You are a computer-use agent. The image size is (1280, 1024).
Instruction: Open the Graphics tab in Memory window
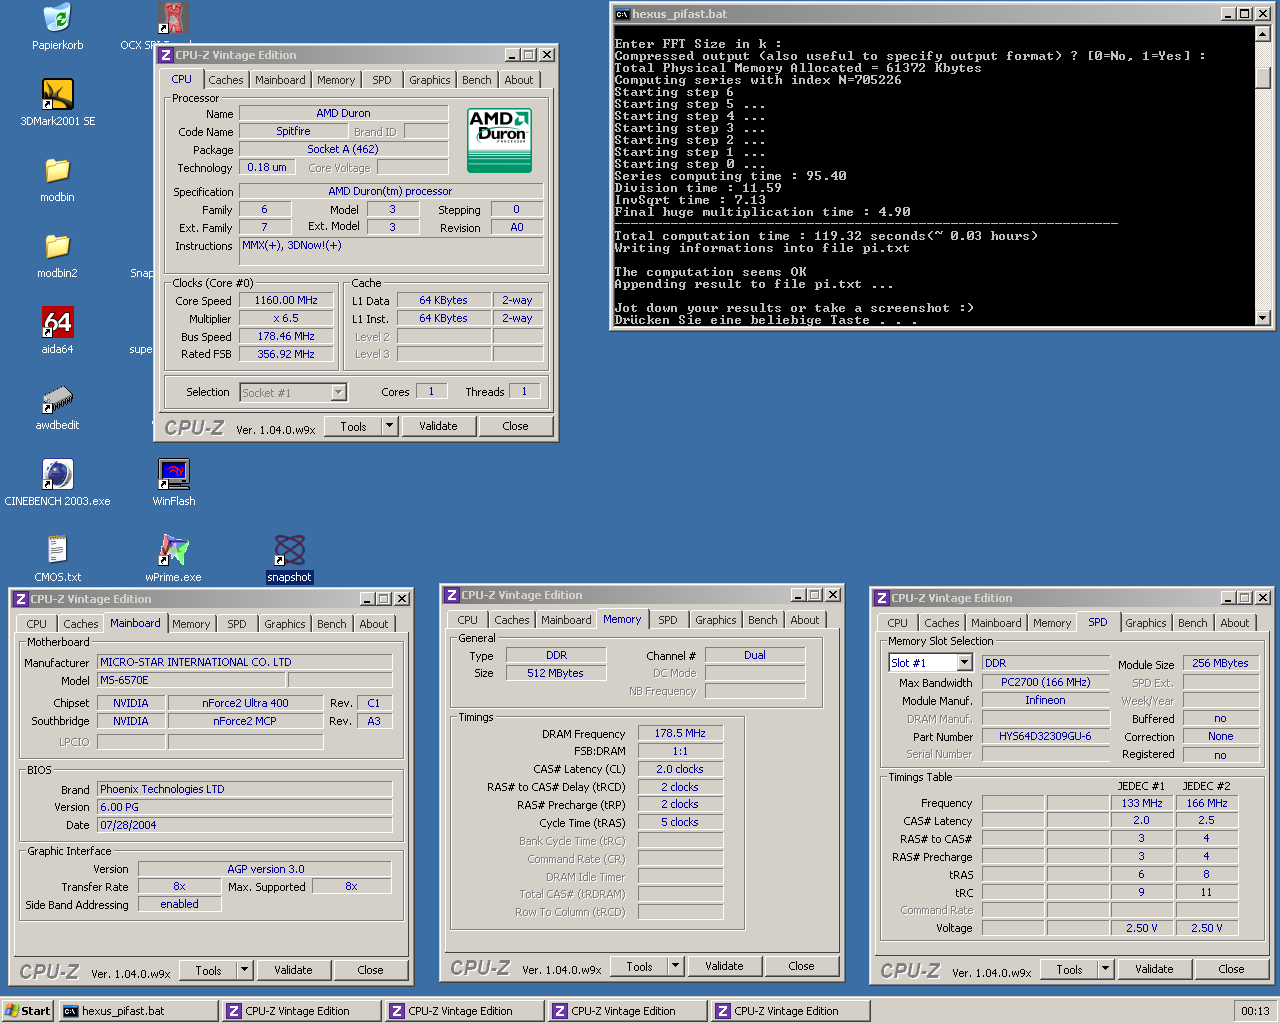716,620
